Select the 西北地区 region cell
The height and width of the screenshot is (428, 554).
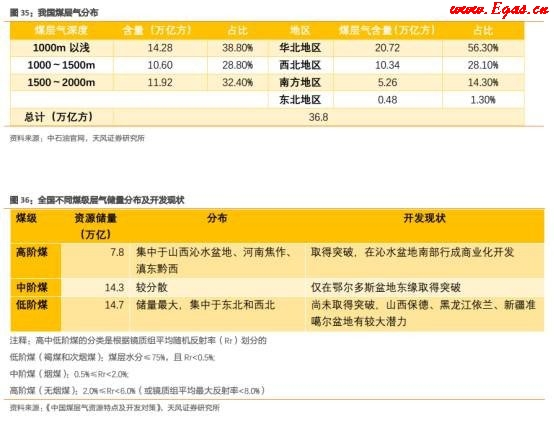click(300, 65)
